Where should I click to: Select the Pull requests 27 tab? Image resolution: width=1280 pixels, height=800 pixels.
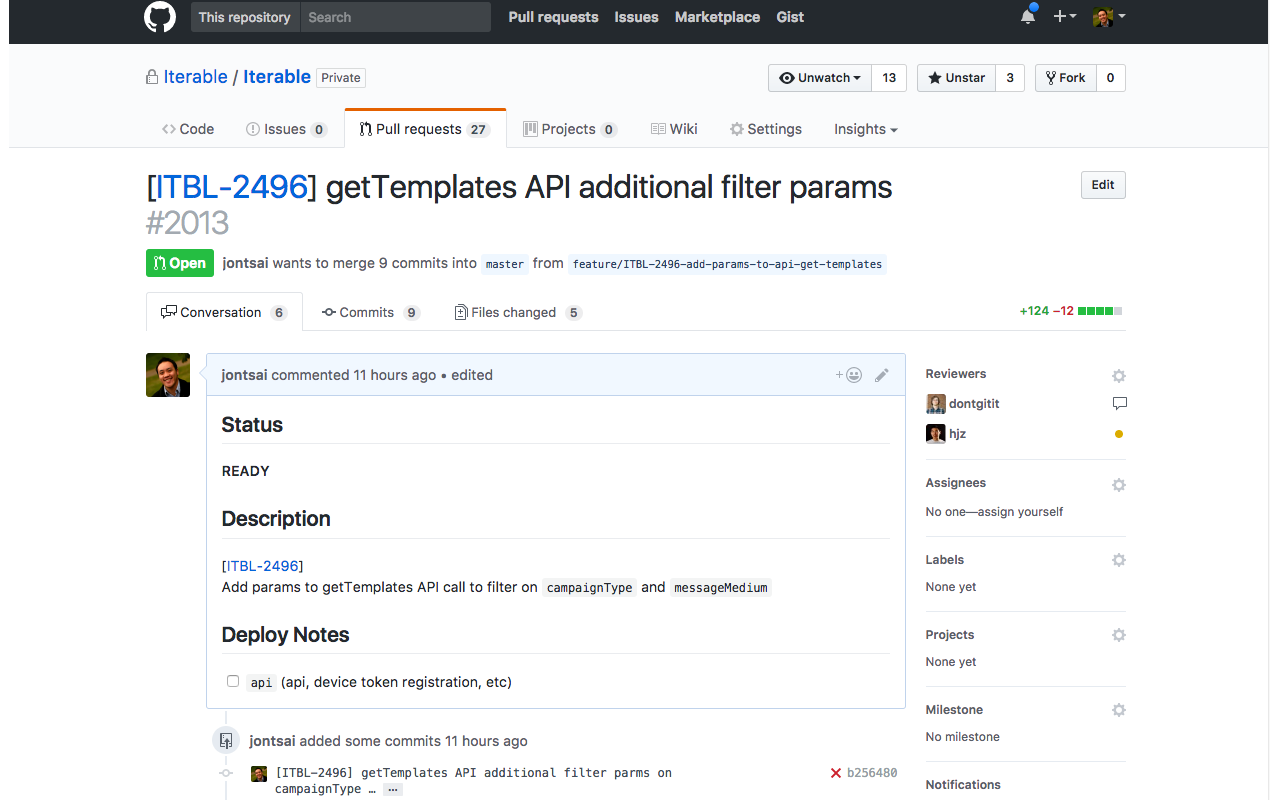[x=425, y=129]
